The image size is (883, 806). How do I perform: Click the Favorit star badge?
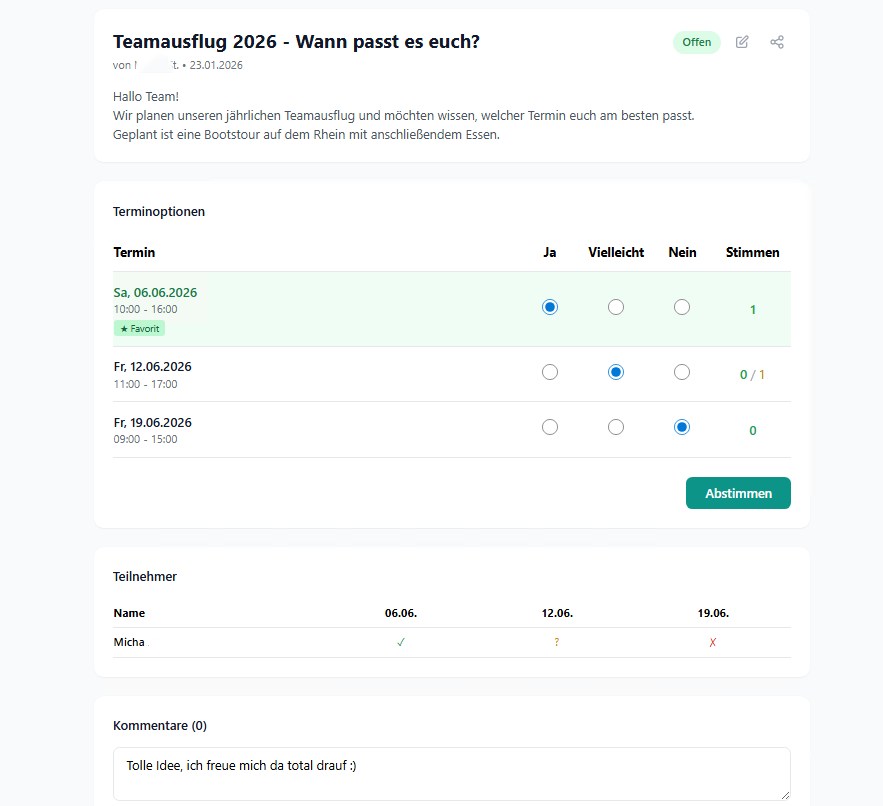point(139,328)
